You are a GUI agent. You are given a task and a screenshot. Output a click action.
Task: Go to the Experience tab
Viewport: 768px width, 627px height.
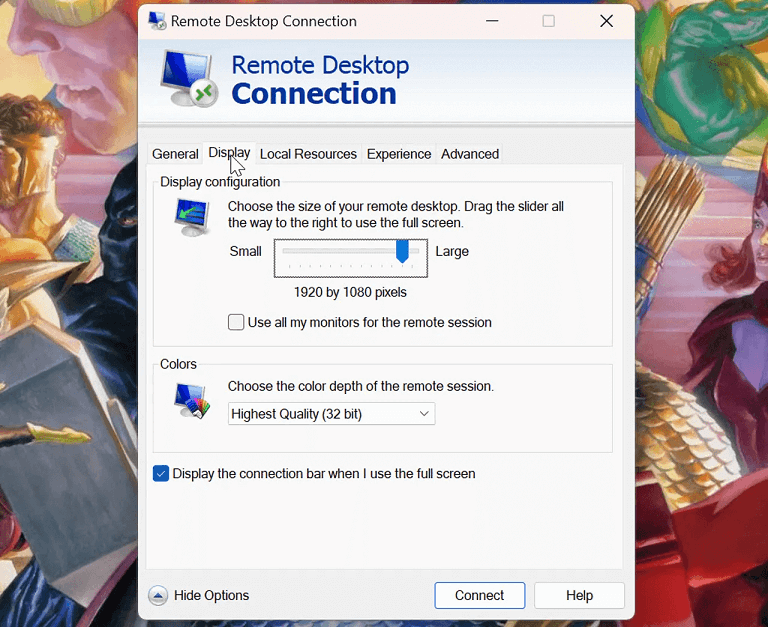[x=399, y=154]
